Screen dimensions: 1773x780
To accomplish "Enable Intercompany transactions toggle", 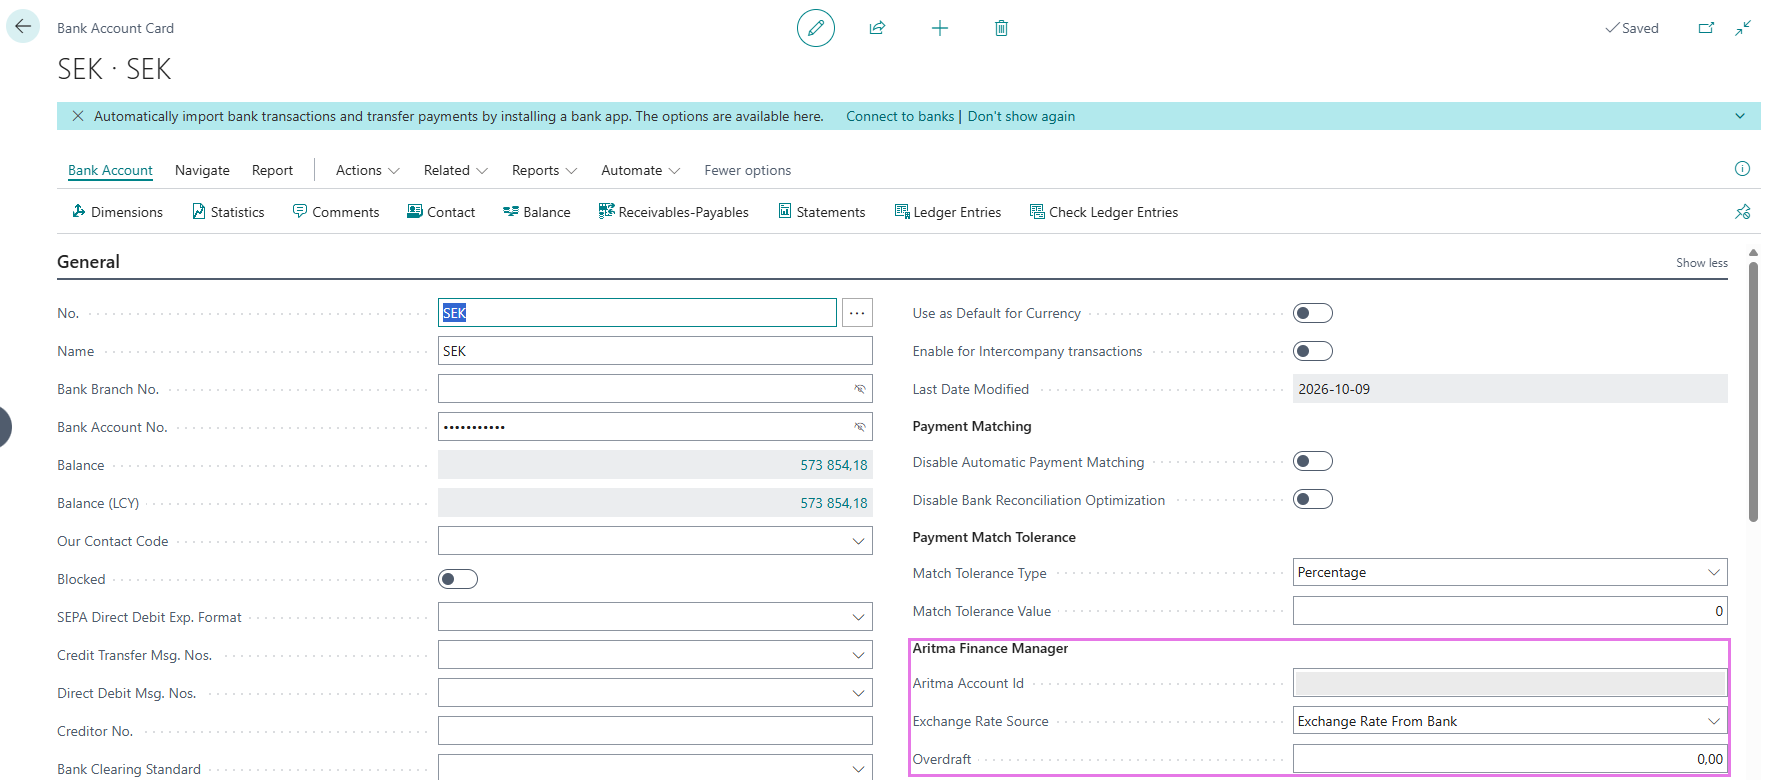I will coord(1313,351).
